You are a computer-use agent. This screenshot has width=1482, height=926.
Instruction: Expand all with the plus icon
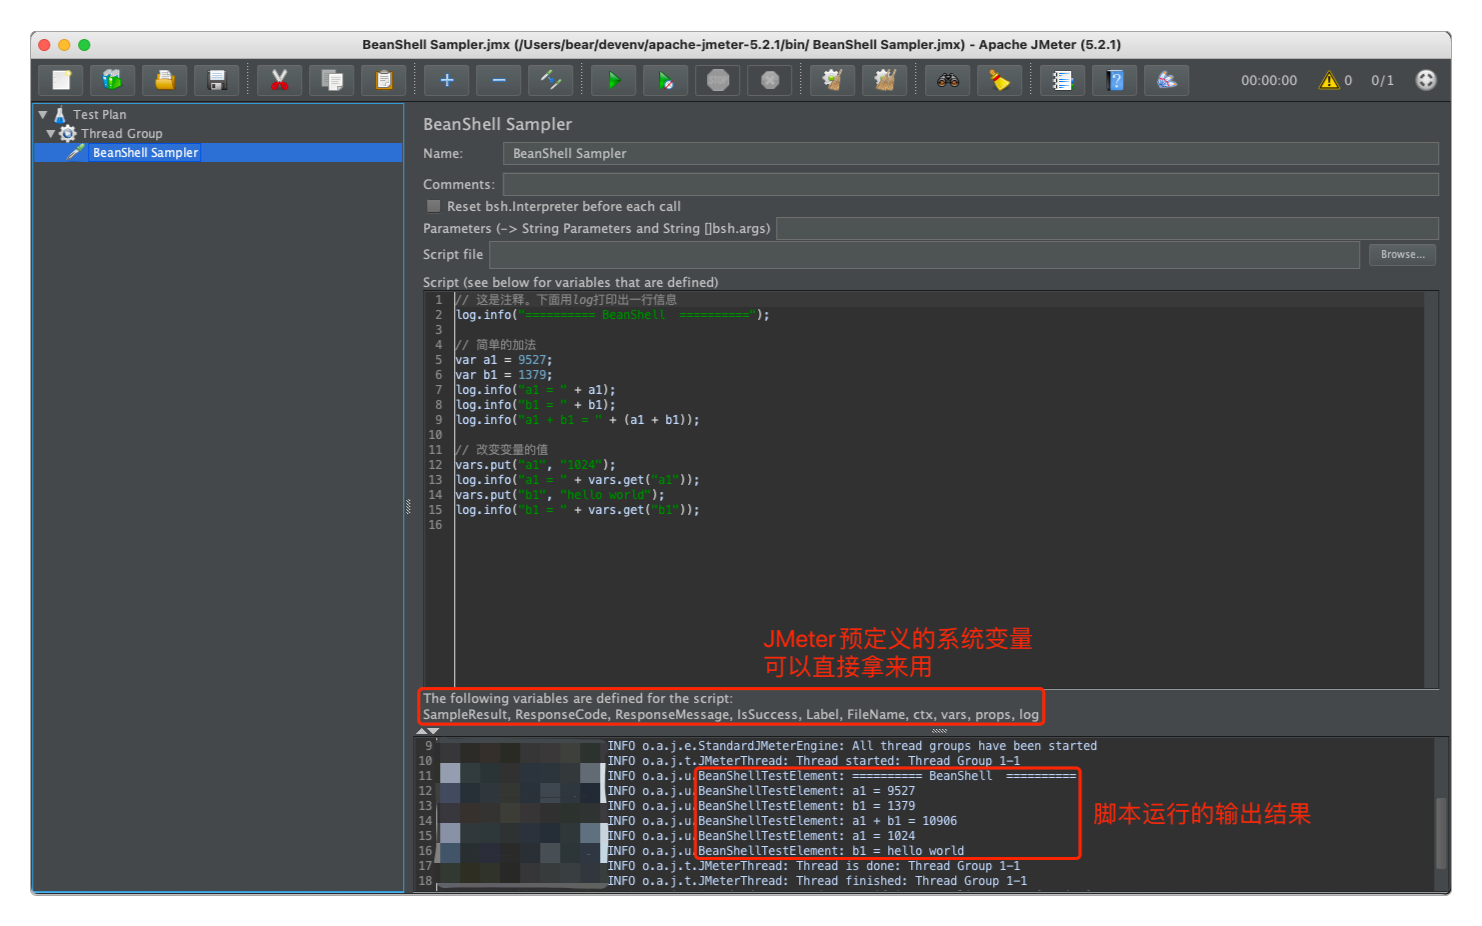[x=447, y=80]
